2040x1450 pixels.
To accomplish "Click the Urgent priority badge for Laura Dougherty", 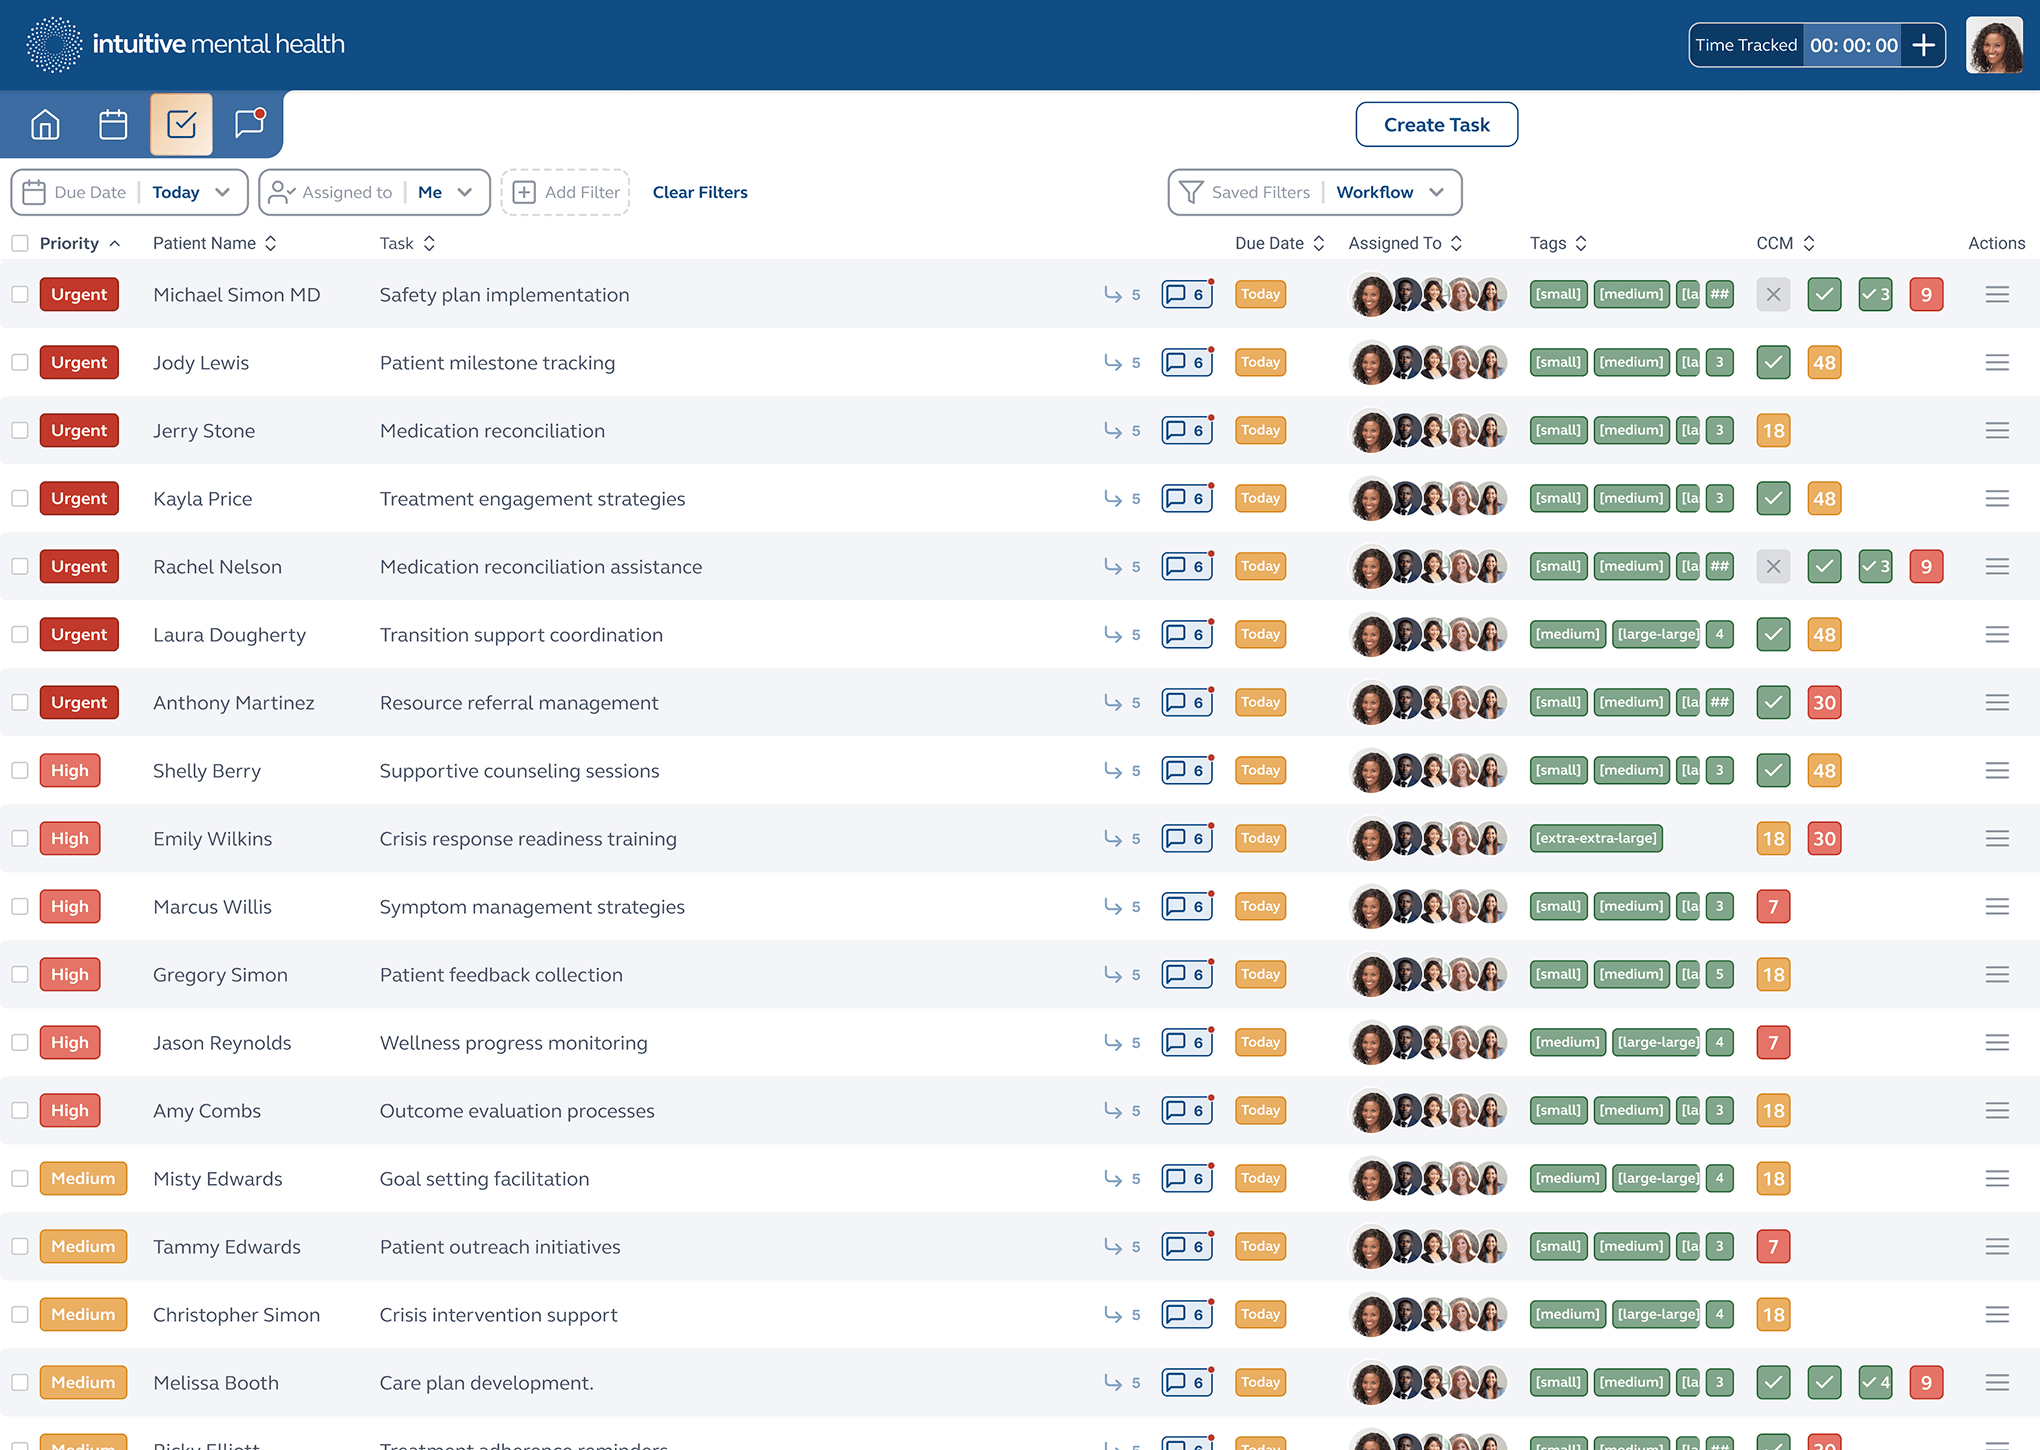I will [x=79, y=634].
